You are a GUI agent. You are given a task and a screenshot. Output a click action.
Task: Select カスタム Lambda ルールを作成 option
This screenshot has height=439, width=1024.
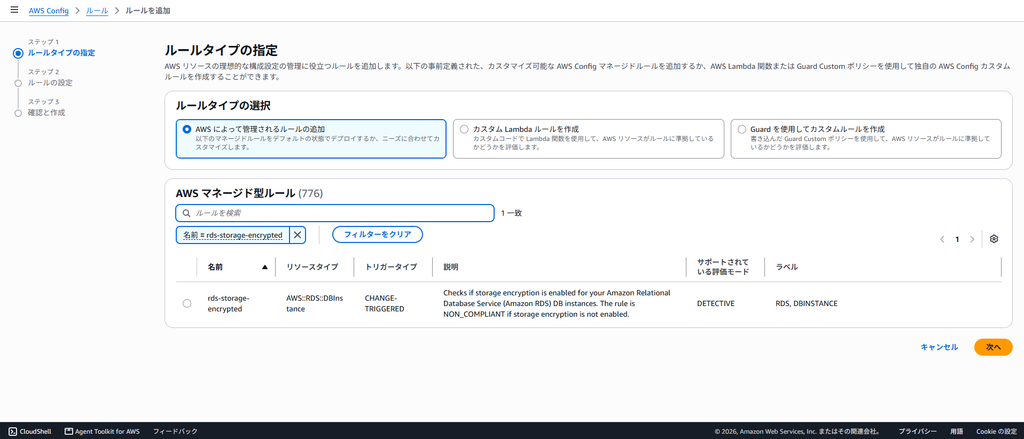pyautogui.click(x=588, y=138)
